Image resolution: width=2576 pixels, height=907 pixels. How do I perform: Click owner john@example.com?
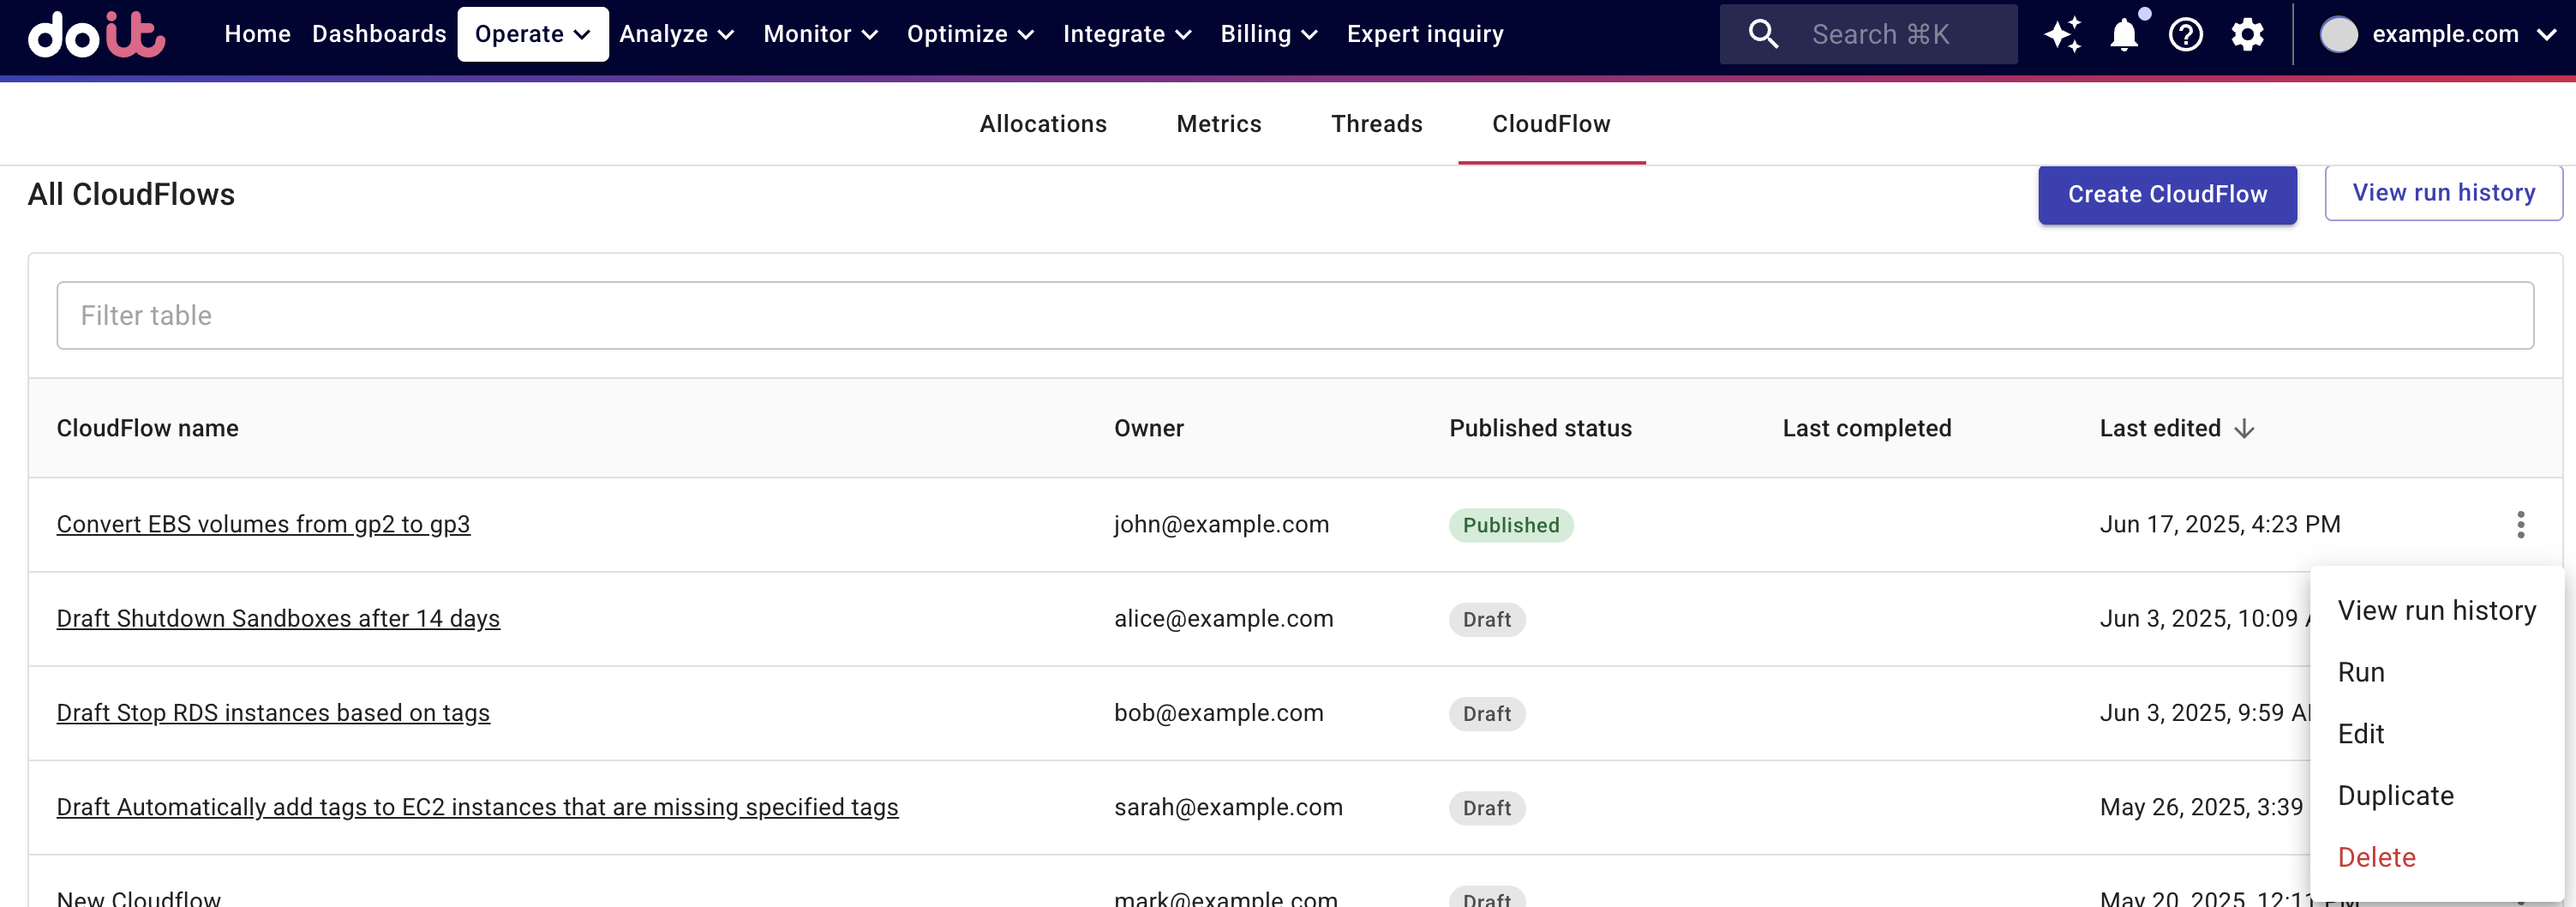click(1221, 524)
